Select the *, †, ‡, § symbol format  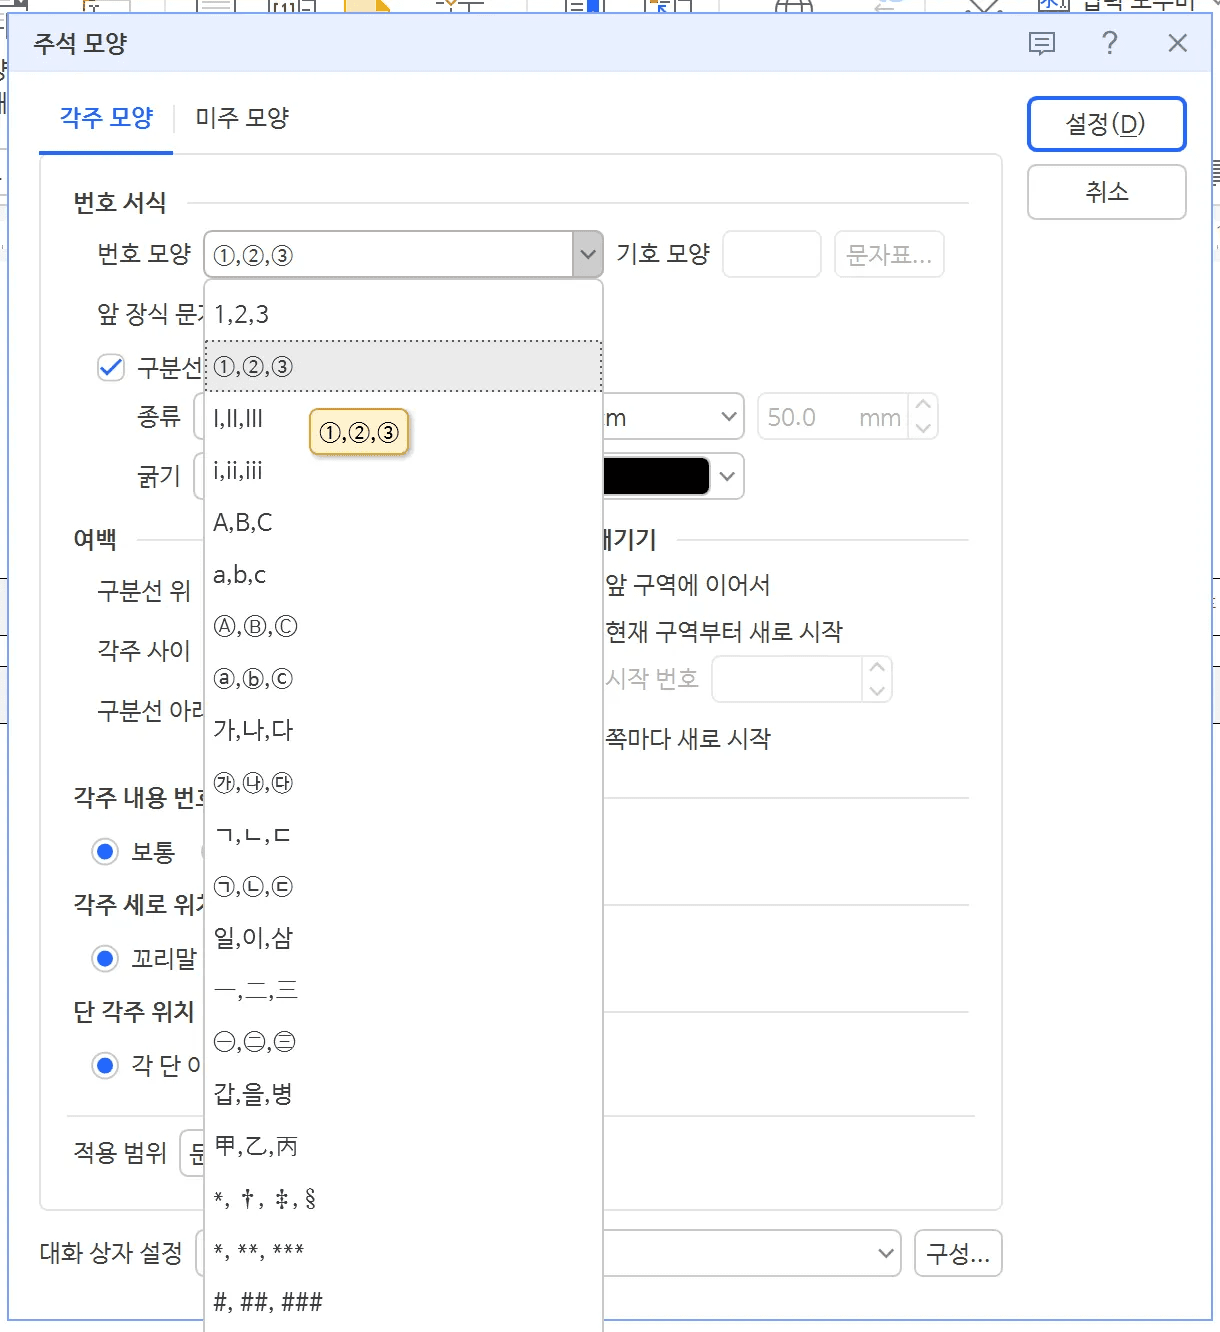coord(263,1198)
